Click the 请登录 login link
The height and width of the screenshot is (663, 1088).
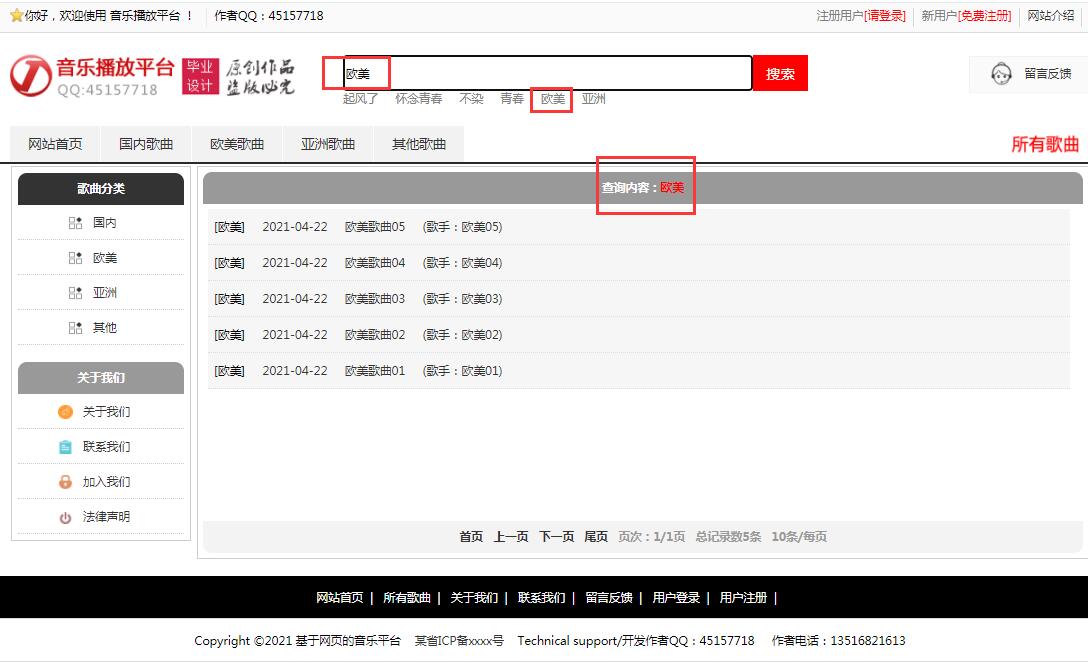(886, 16)
